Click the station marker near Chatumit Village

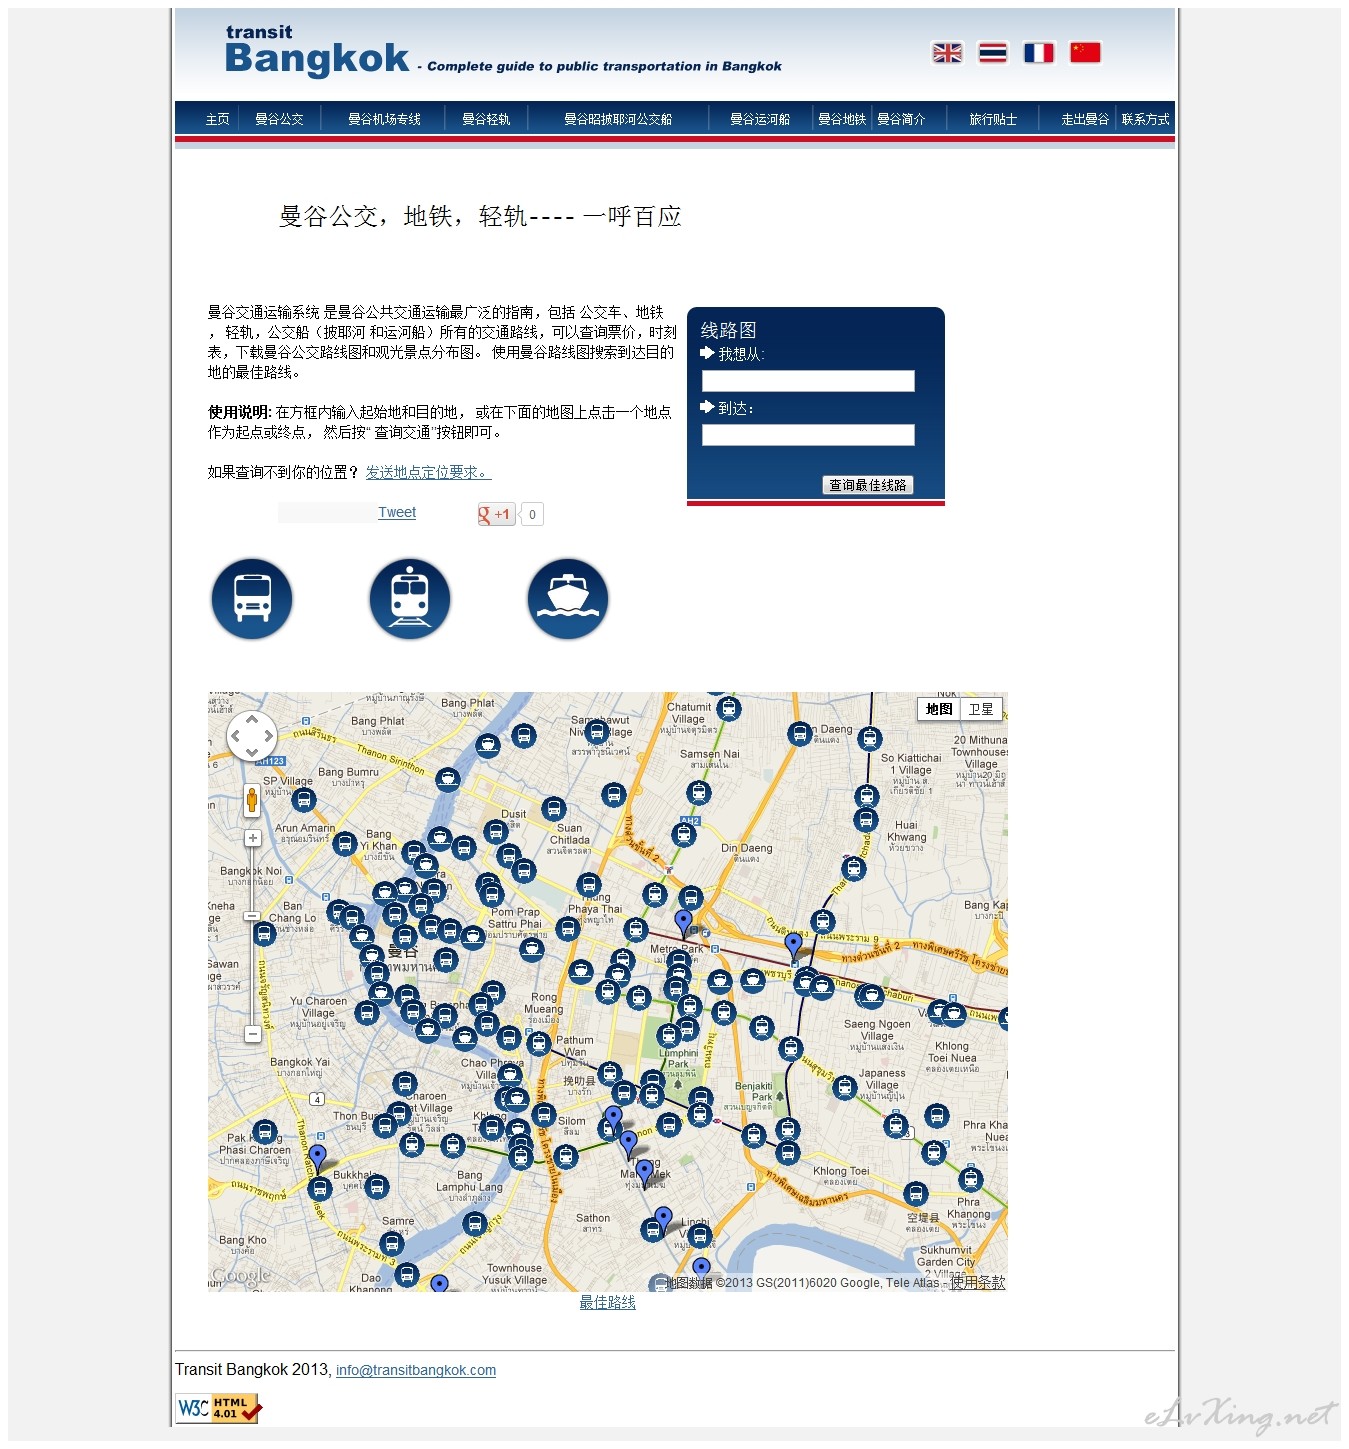(729, 709)
